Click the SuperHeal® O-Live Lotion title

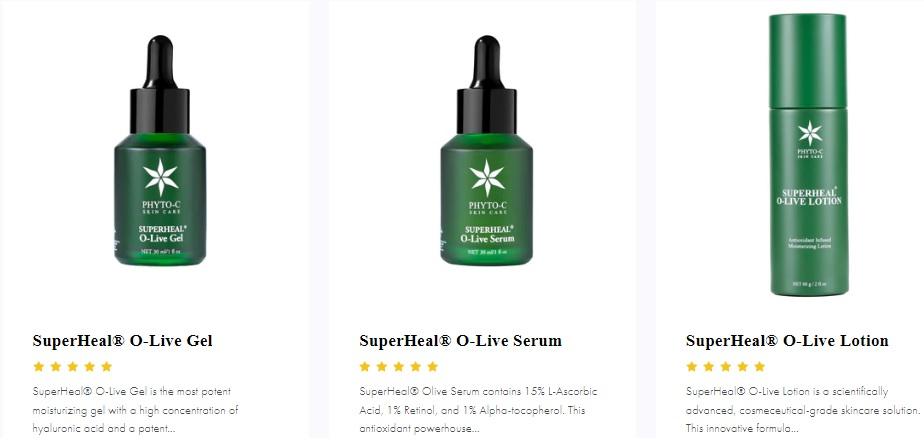click(x=787, y=340)
